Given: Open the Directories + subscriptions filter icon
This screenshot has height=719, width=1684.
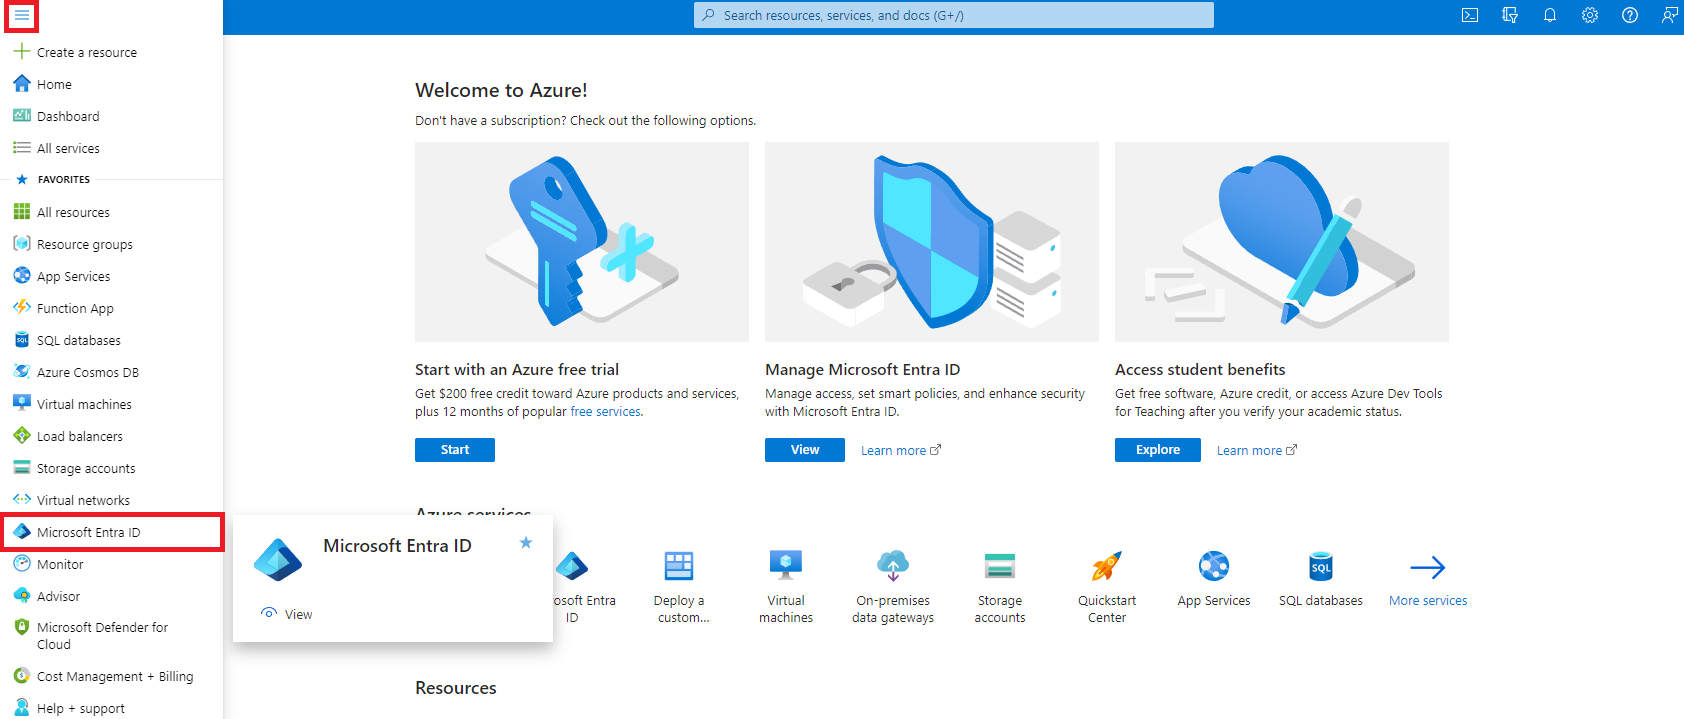Looking at the screenshot, I should (1510, 15).
